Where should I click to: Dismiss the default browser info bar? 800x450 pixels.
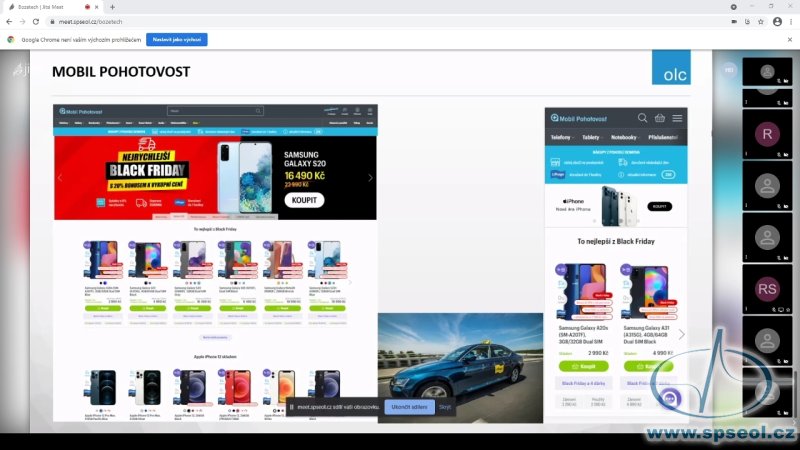(790, 39)
